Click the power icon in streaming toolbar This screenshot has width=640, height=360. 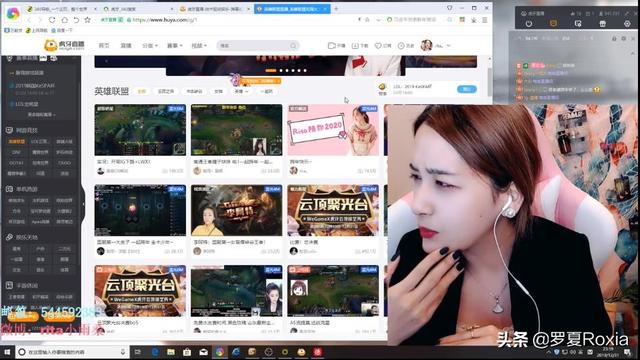(x=529, y=24)
